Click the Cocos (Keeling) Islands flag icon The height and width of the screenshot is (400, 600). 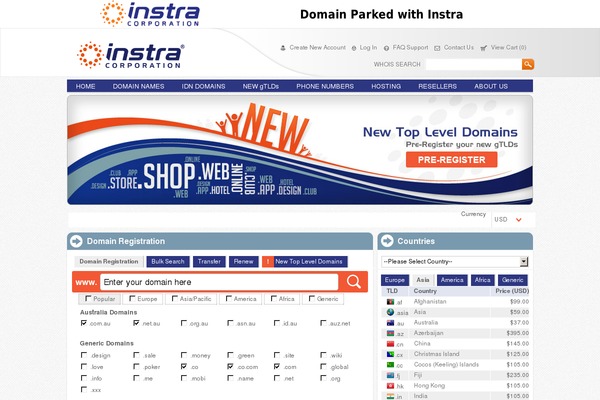[x=390, y=365]
